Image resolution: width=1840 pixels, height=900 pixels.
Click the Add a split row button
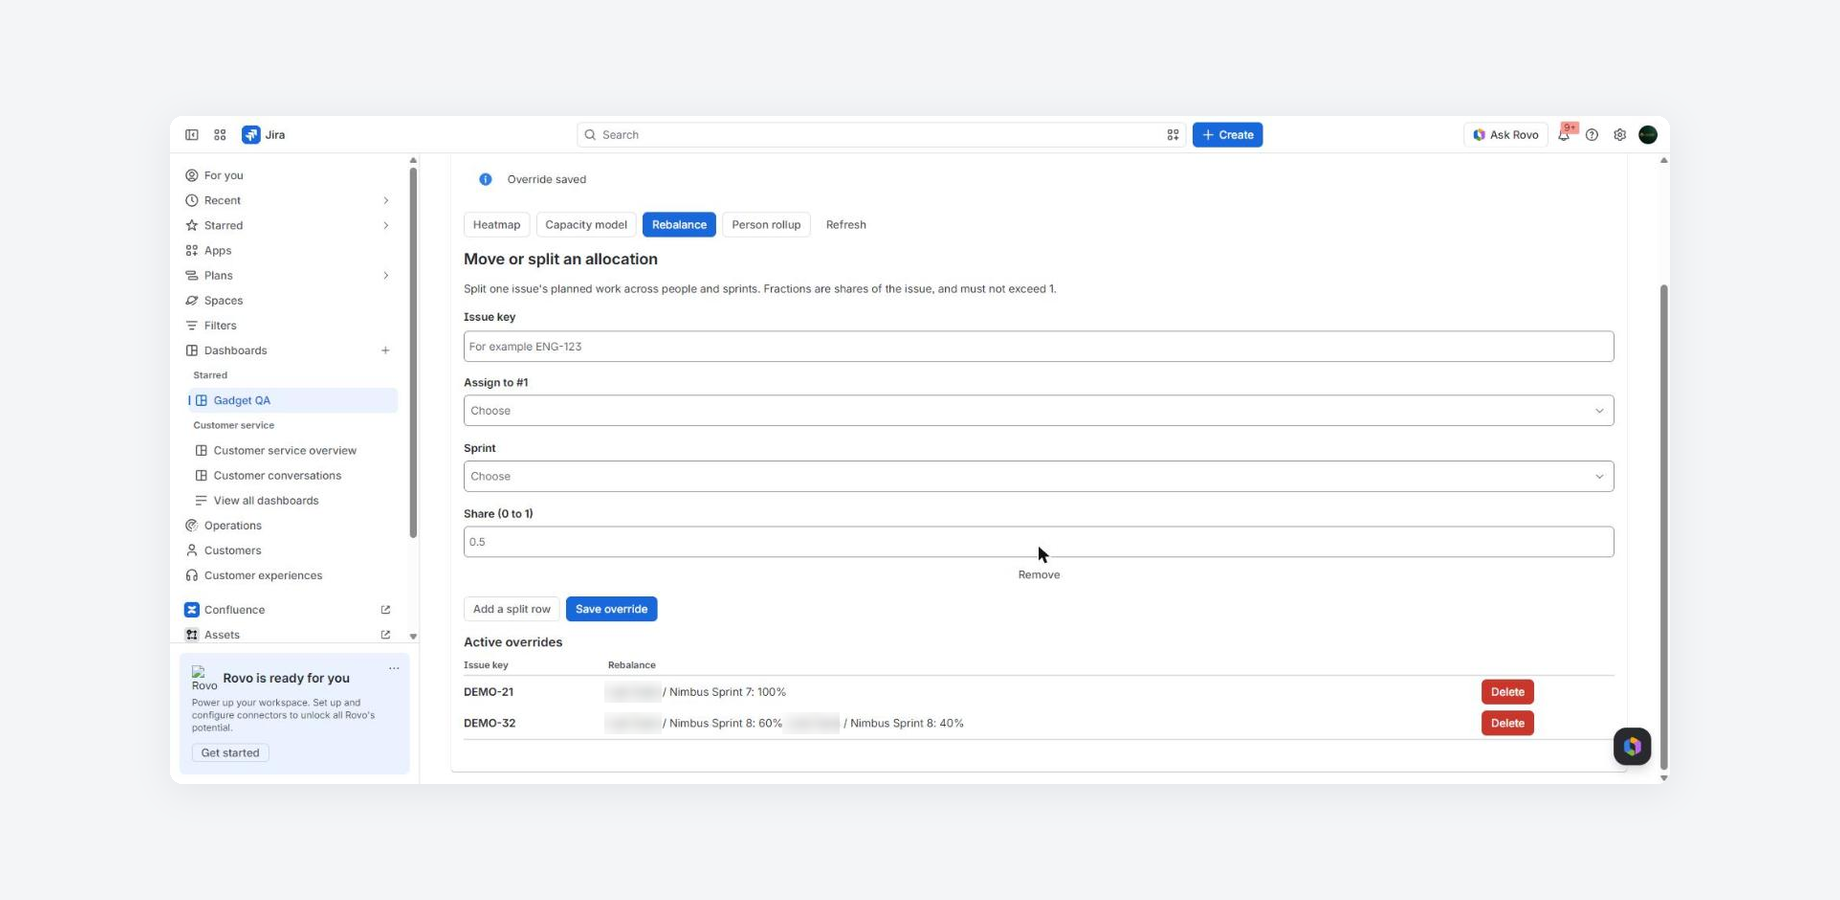[511, 609]
